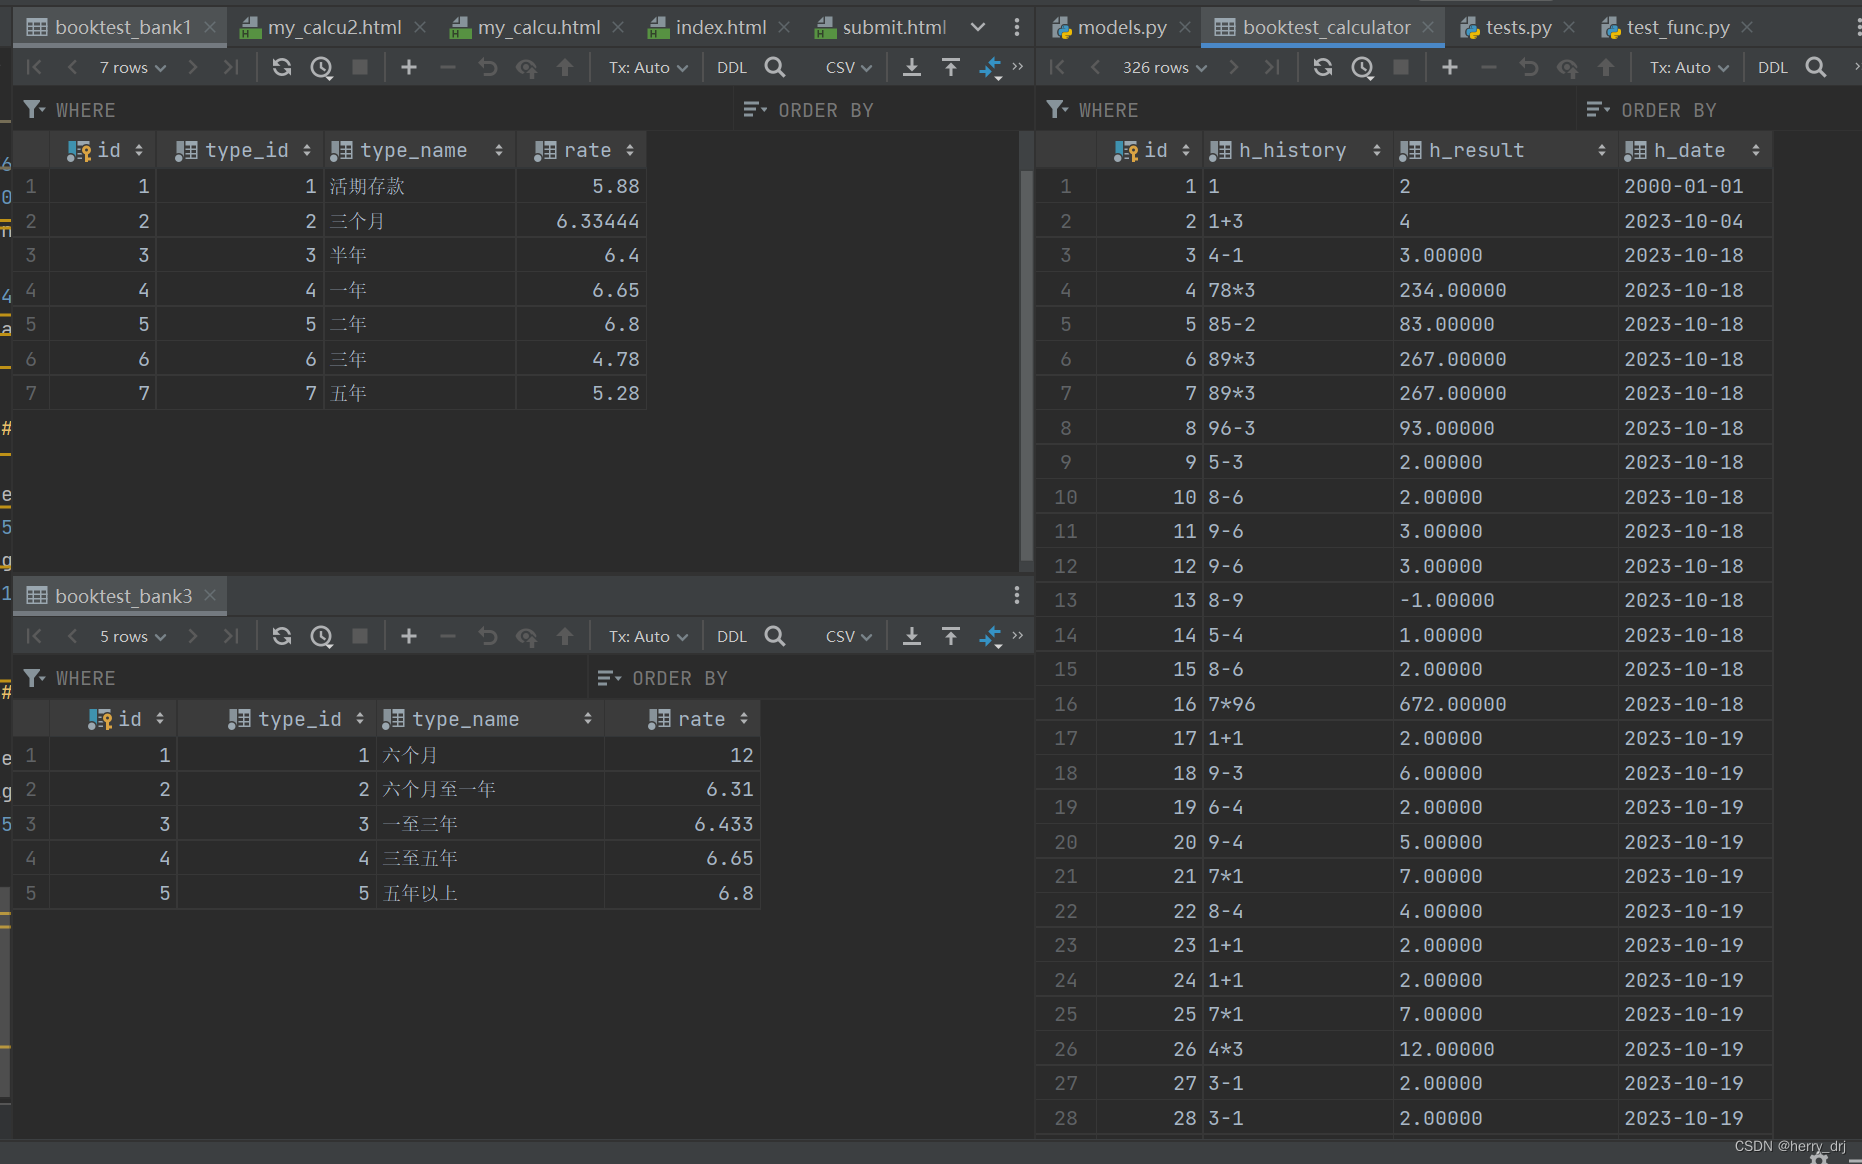Go to last page in booktest_bank1
The height and width of the screenshot is (1164, 1862).
point(231,67)
